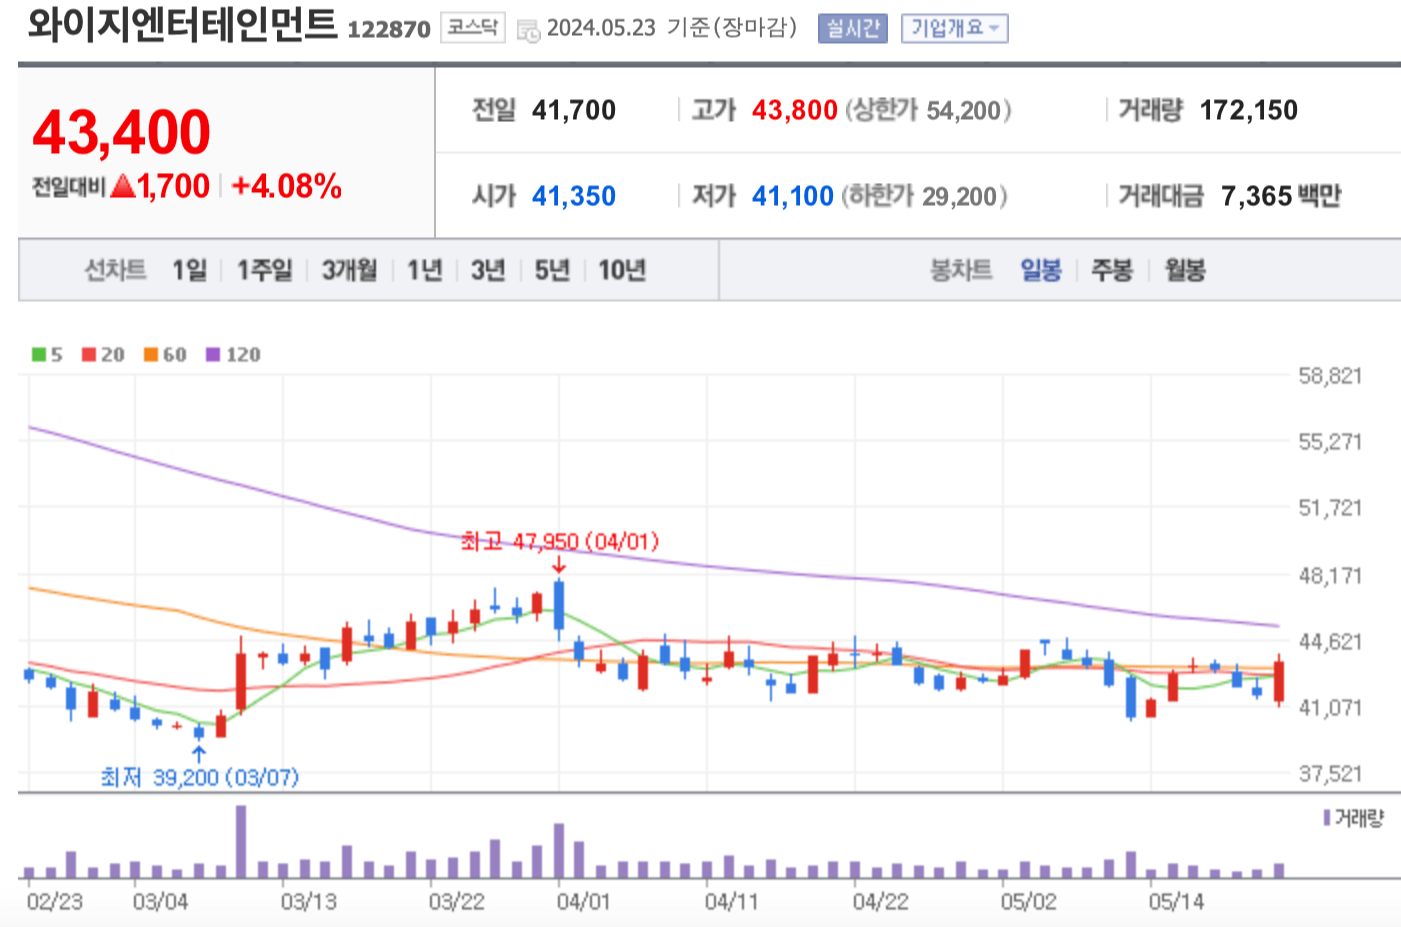The width and height of the screenshot is (1401, 927).
Task: Select the 10년 line chart tab
Action: pyautogui.click(x=622, y=270)
